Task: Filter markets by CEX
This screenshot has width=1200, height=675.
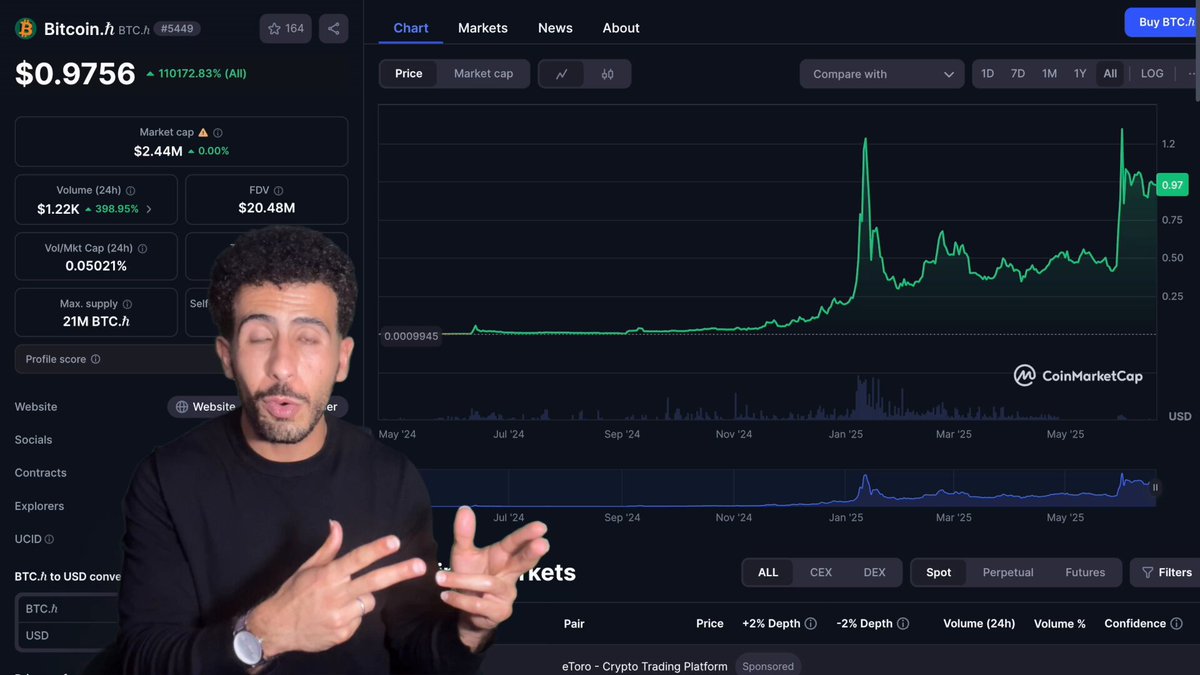Action: pyautogui.click(x=821, y=573)
